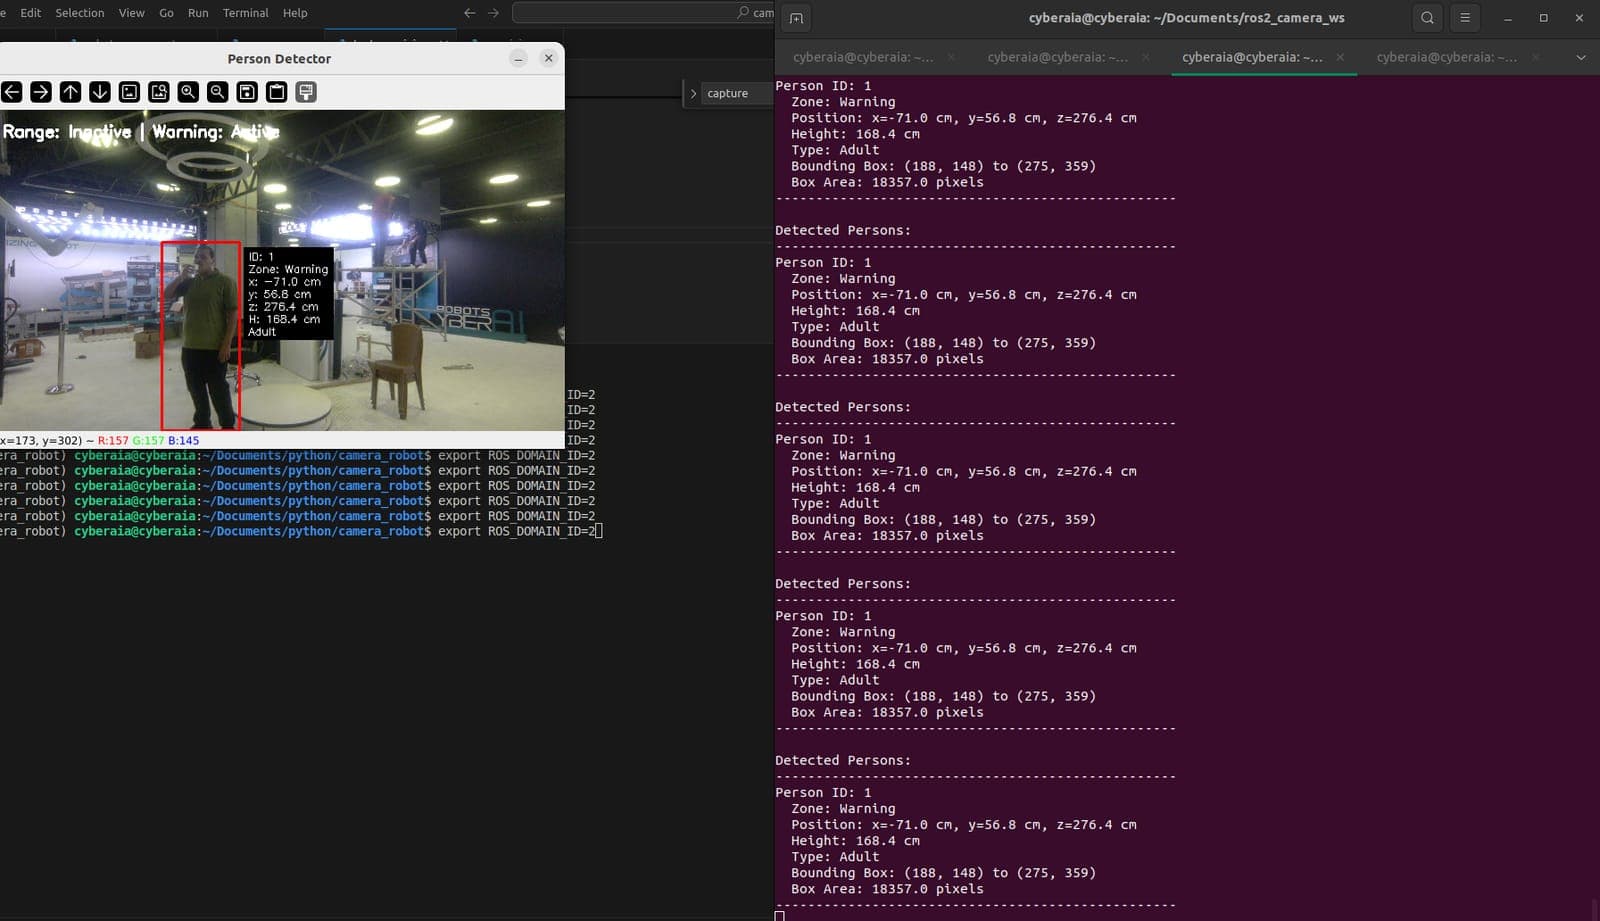Screen dimensions: 1600x921
Task: Open the terminal hamburger menu
Action: coord(1465,18)
